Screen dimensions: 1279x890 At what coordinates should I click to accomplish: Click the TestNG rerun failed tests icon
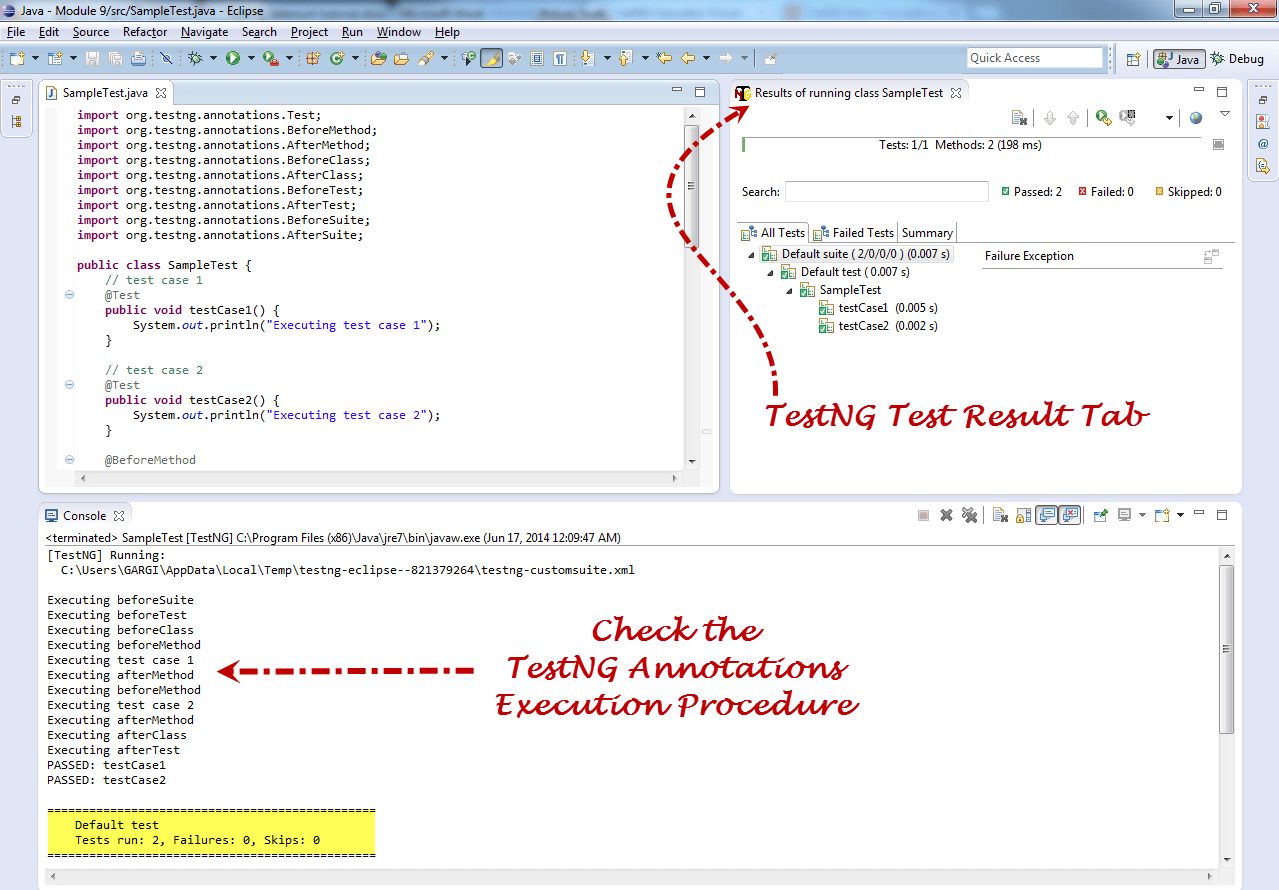click(x=1128, y=118)
